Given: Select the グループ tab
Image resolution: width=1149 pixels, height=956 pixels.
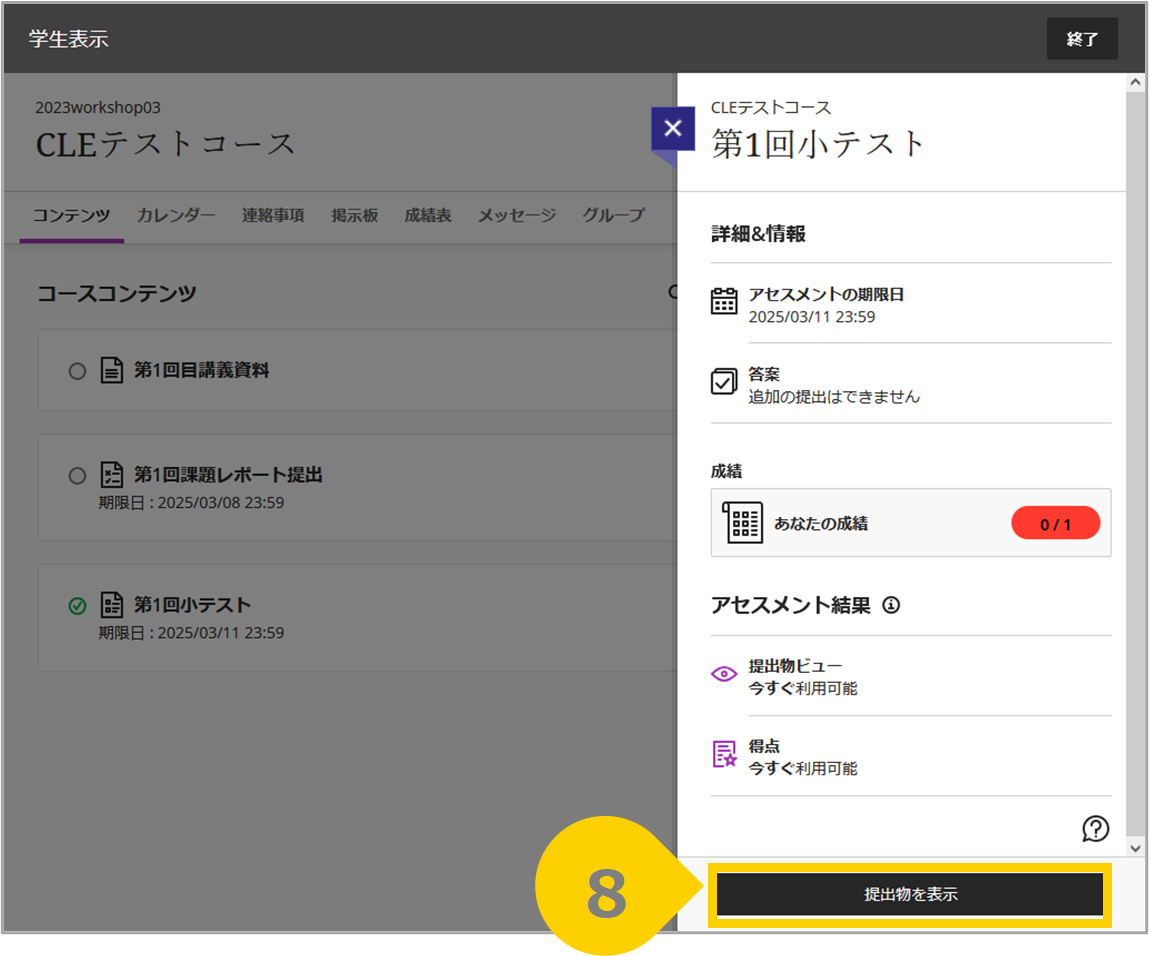Looking at the screenshot, I should [613, 215].
